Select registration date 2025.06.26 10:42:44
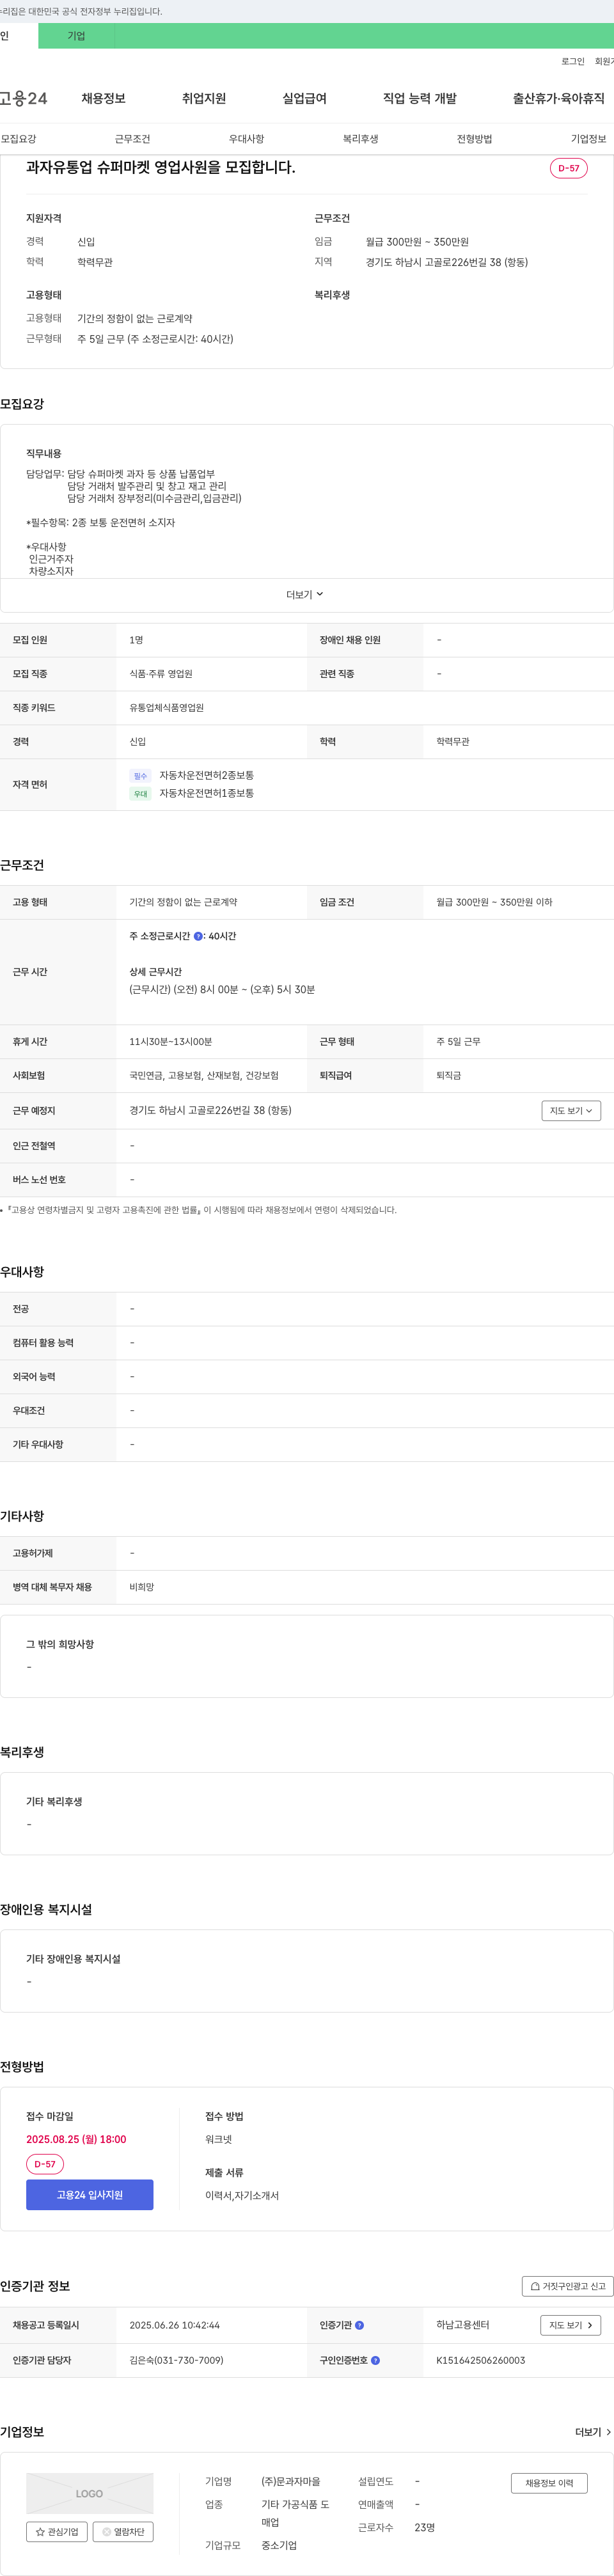This screenshot has height=2576, width=614. point(174,2325)
